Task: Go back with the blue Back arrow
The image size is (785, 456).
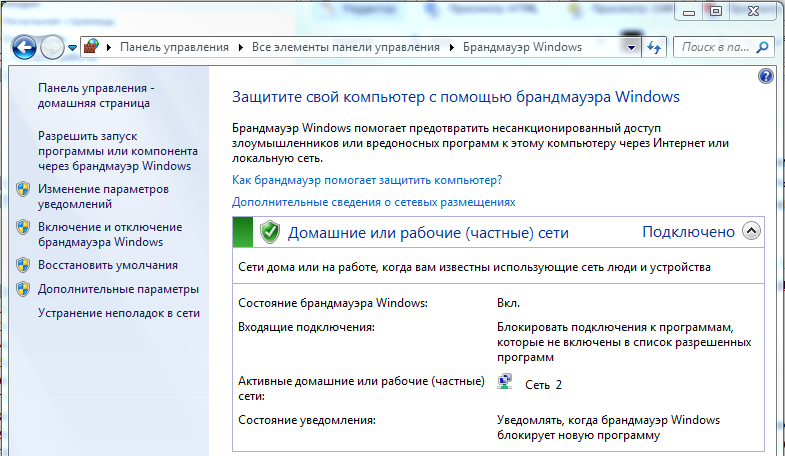Action: [x=24, y=48]
